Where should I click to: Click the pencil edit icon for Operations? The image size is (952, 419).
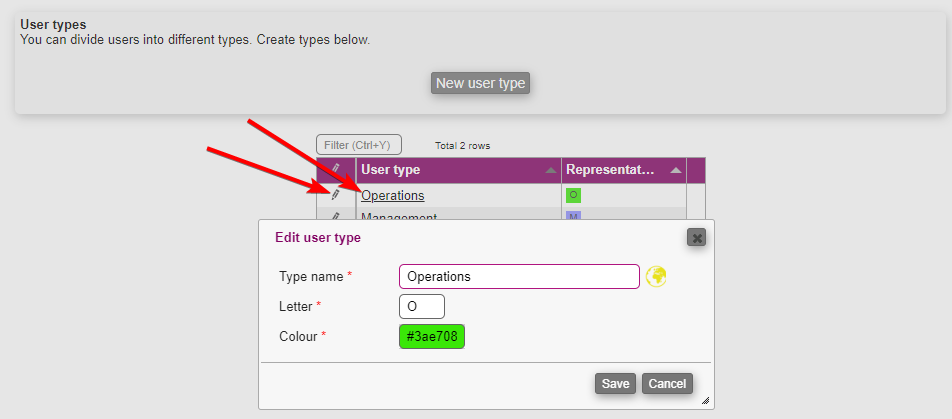336,195
